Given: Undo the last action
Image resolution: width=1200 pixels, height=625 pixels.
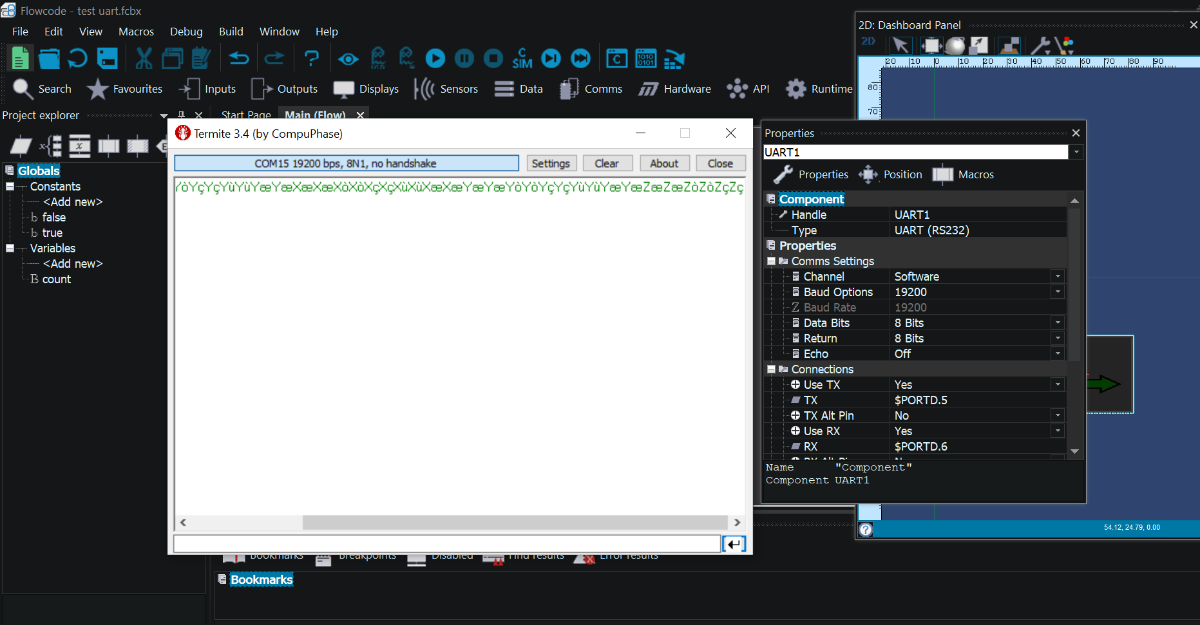Looking at the screenshot, I should (x=239, y=58).
